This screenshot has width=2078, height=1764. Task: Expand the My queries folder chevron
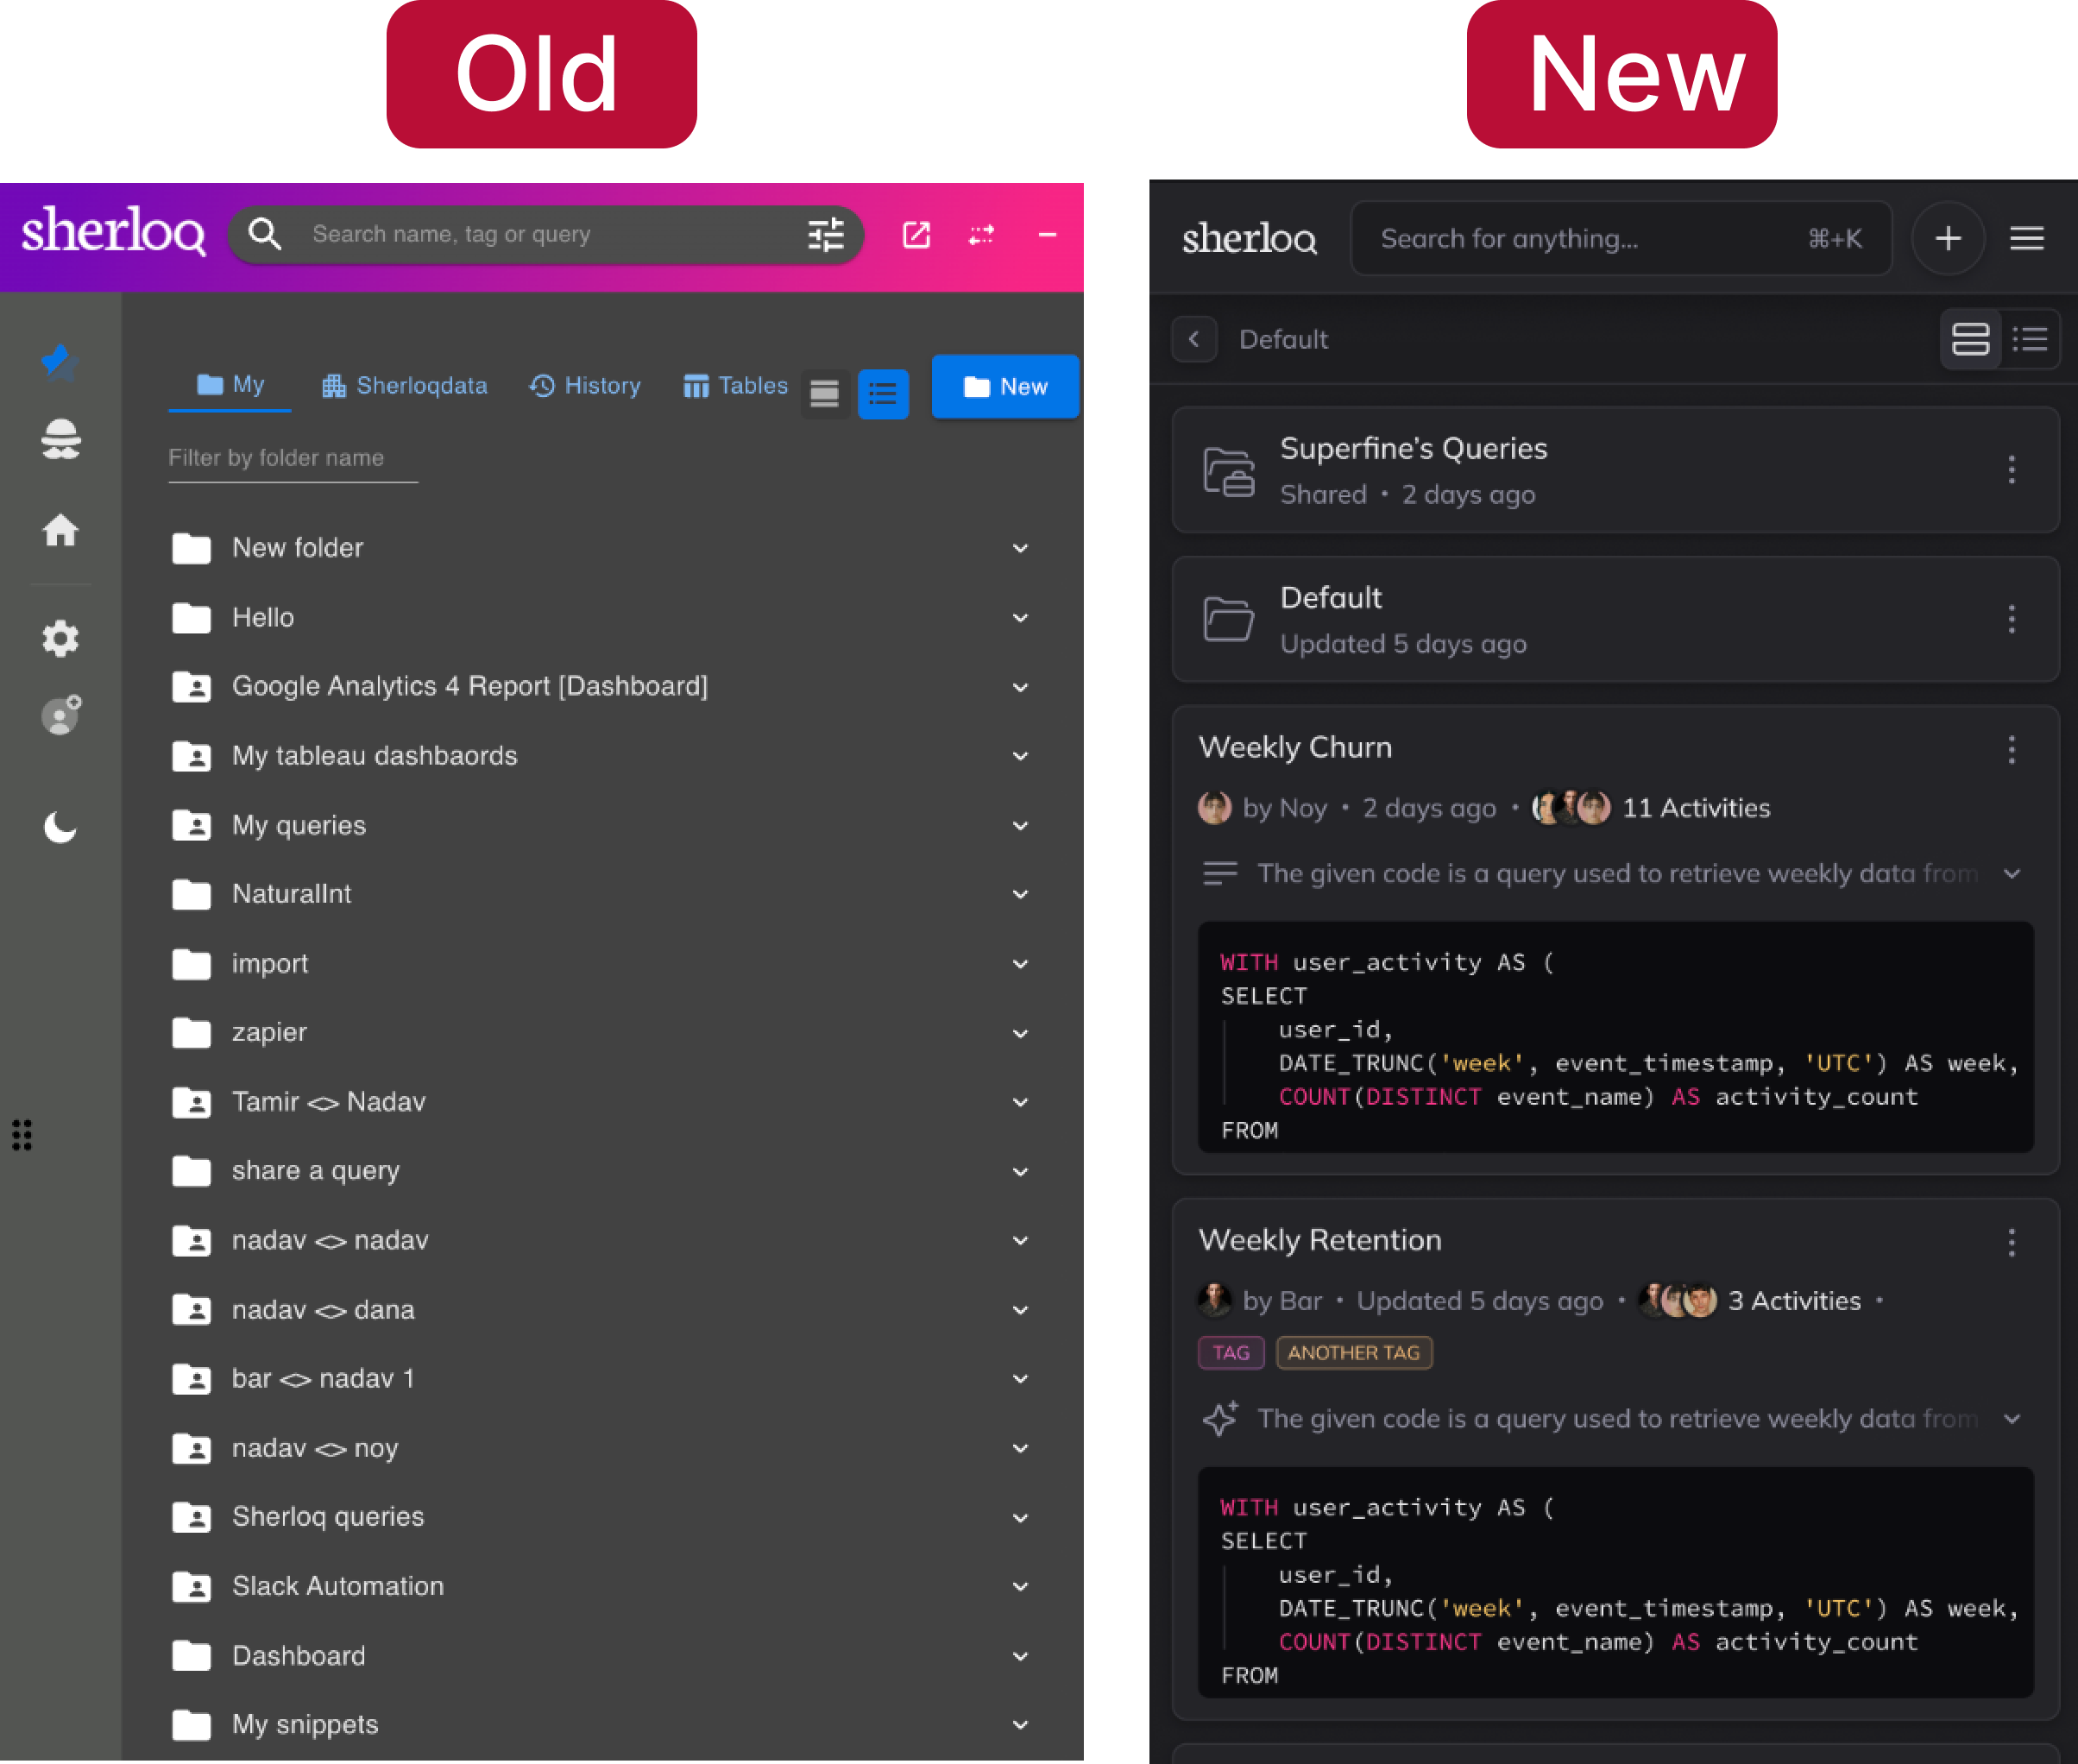pos(1020,826)
